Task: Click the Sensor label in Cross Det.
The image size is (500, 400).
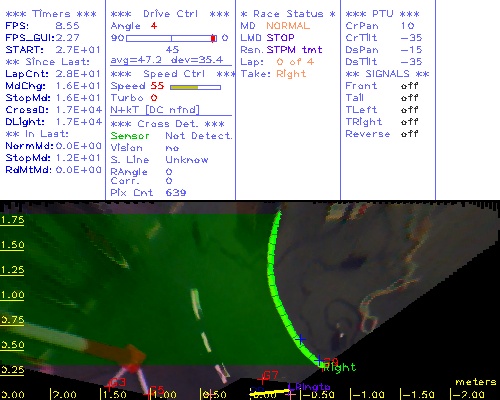Action: (x=130, y=136)
